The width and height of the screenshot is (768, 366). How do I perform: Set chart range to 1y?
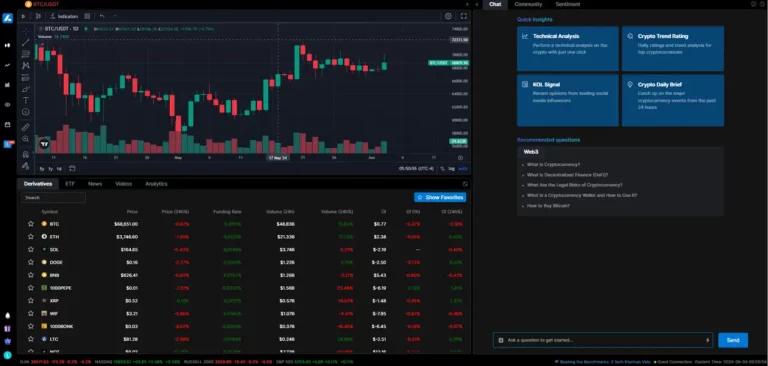50,169
